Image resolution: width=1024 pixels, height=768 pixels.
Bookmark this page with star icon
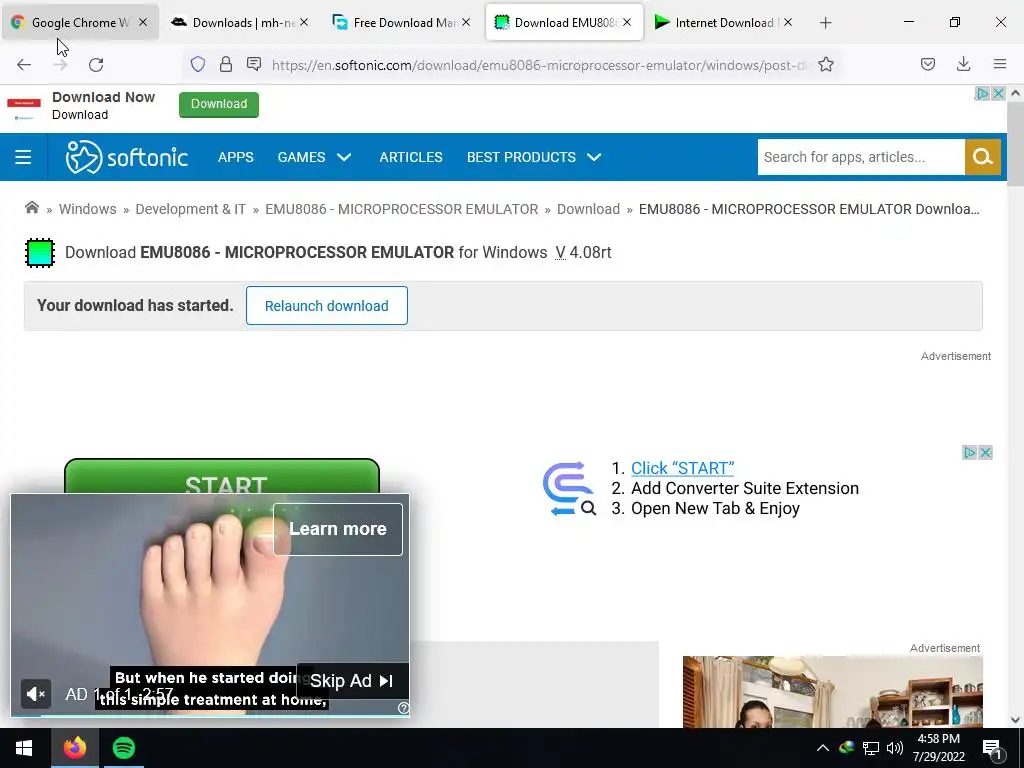point(825,64)
